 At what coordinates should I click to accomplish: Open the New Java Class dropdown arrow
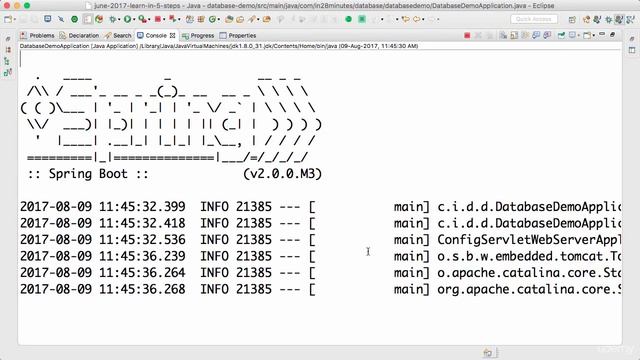[x=218, y=19]
